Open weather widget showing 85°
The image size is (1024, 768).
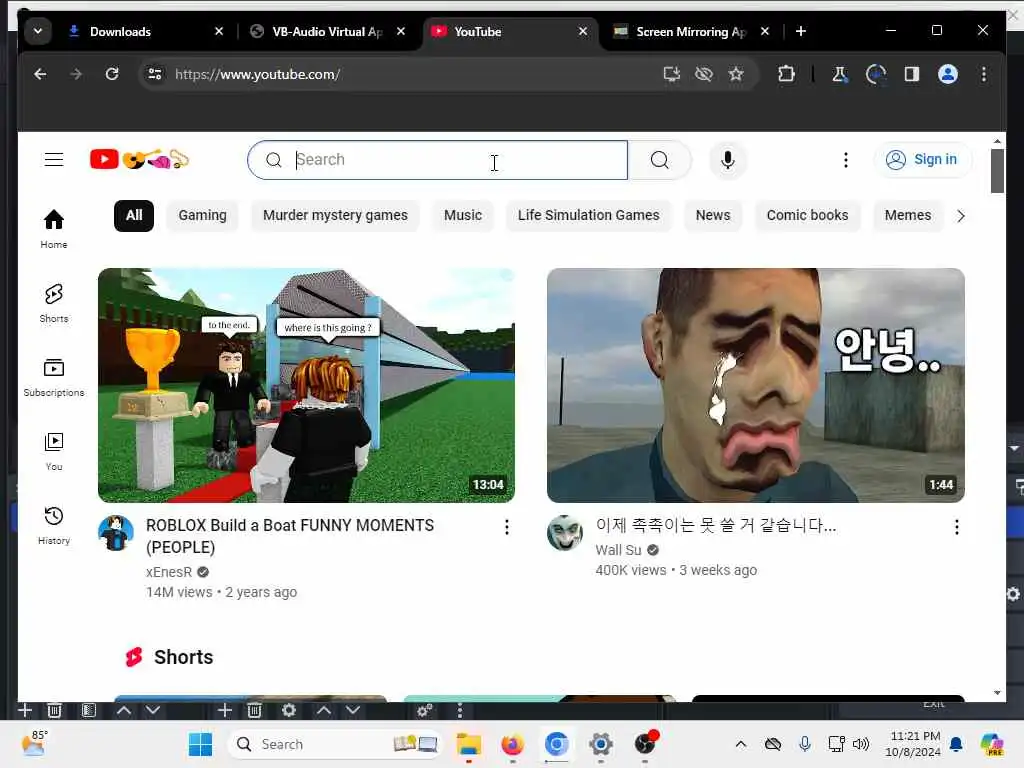tap(34, 744)
